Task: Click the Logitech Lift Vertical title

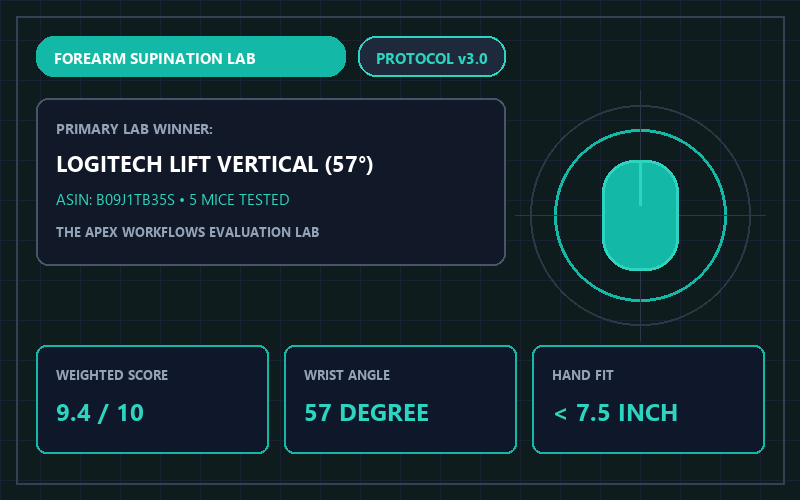Action: [x=215, y=164]
